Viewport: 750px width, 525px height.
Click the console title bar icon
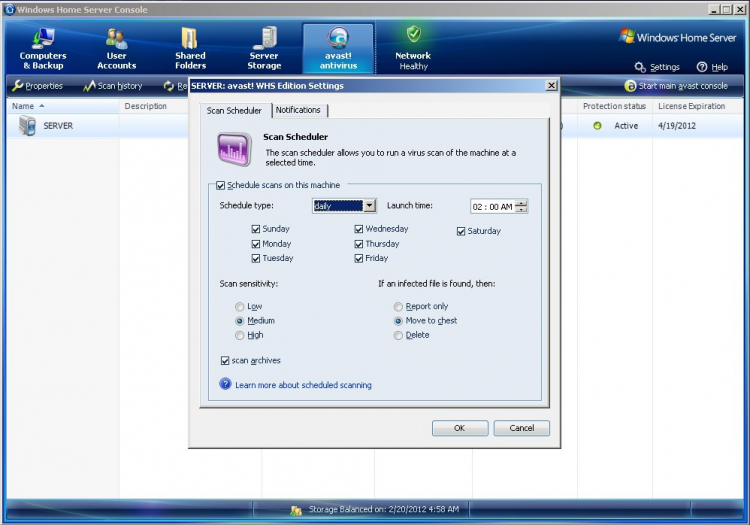[x=9, y=9]
